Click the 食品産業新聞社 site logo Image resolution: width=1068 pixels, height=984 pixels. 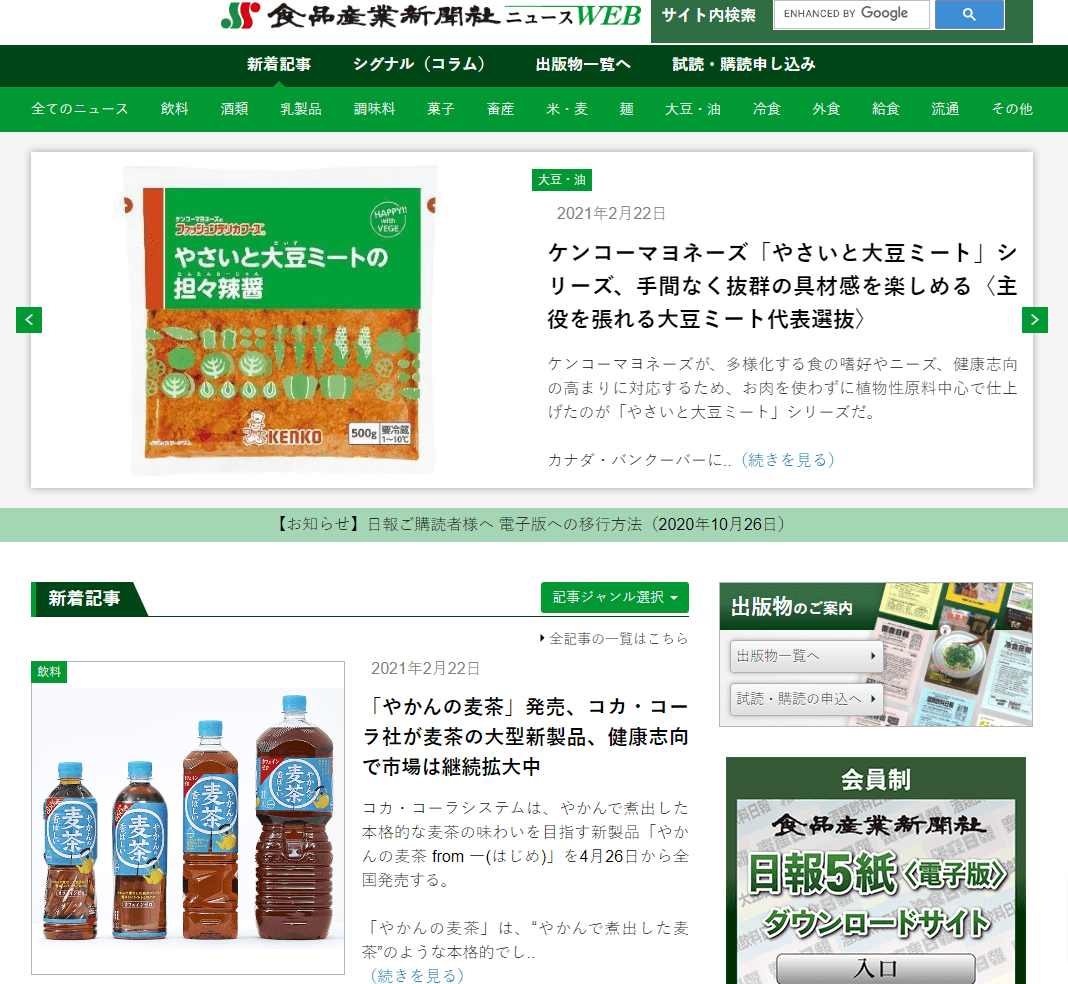pos(430,16)
